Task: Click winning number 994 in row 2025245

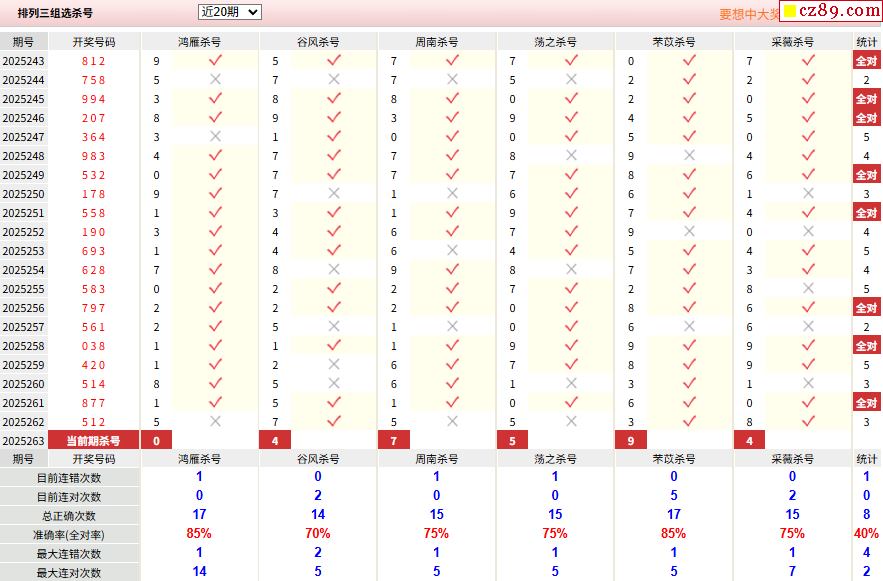Action: click(93, 99)
